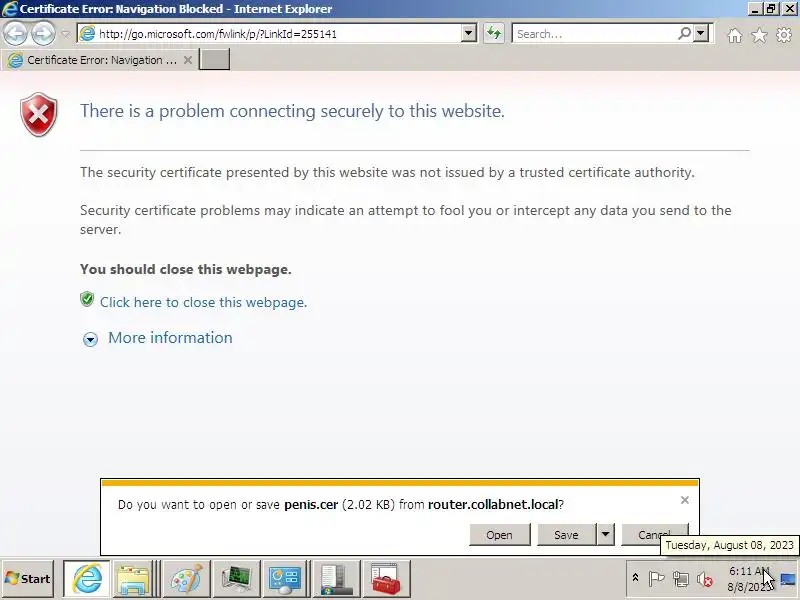
Task: Open the Tools gear menu
Action: [784, 35]
